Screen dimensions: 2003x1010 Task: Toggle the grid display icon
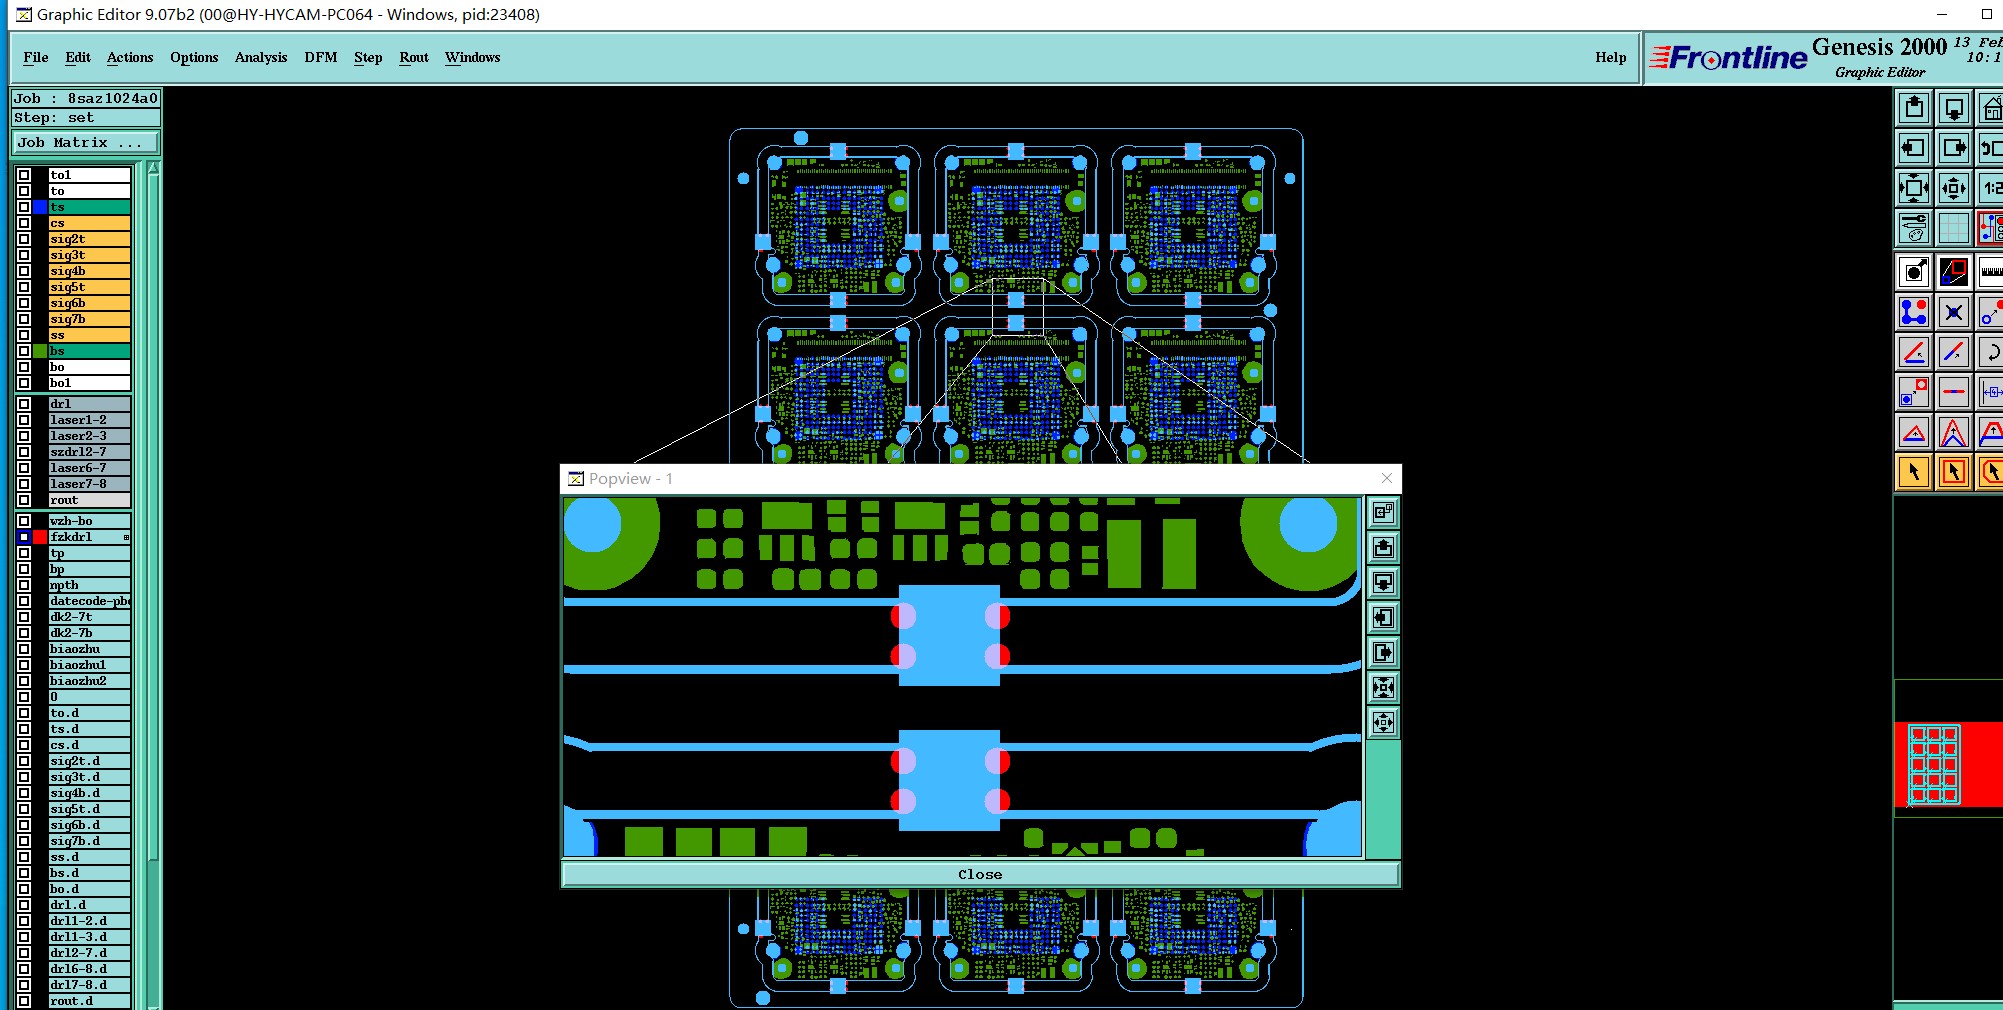pyautogui.click(x=1954, y=228)
